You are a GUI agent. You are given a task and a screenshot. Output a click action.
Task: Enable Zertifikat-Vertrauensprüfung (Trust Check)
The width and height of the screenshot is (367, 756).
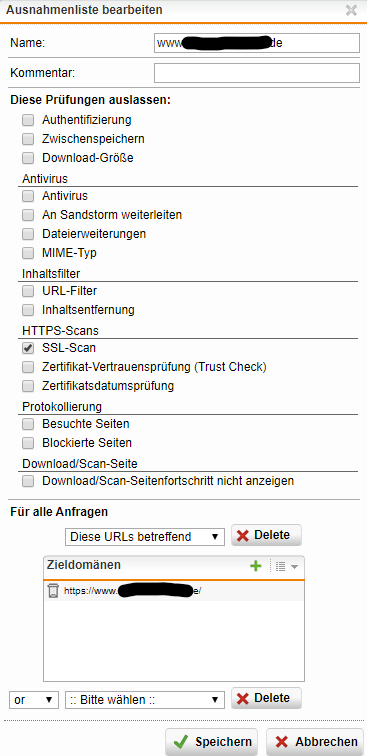tap(28, 367)
